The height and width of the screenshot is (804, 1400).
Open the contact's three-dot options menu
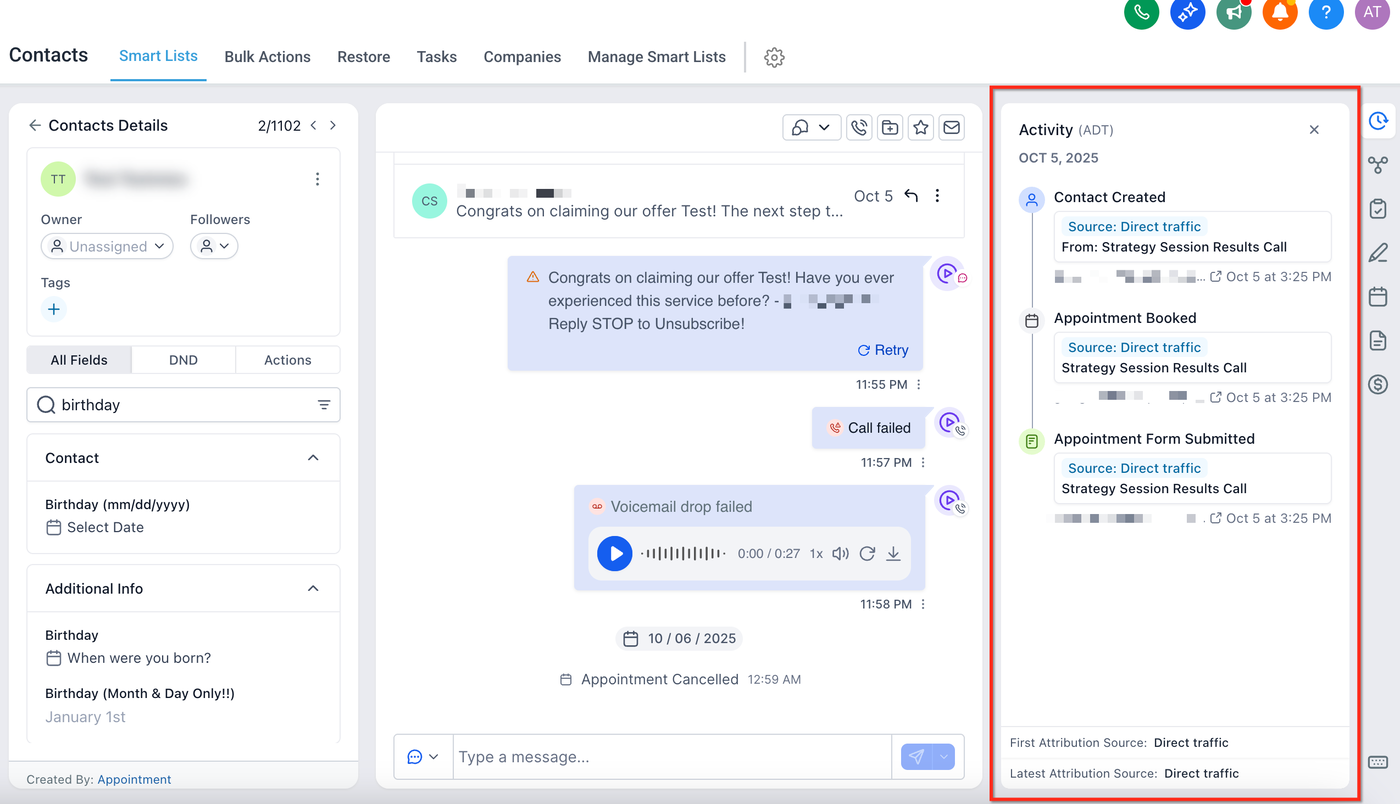(x=317, y=179)
